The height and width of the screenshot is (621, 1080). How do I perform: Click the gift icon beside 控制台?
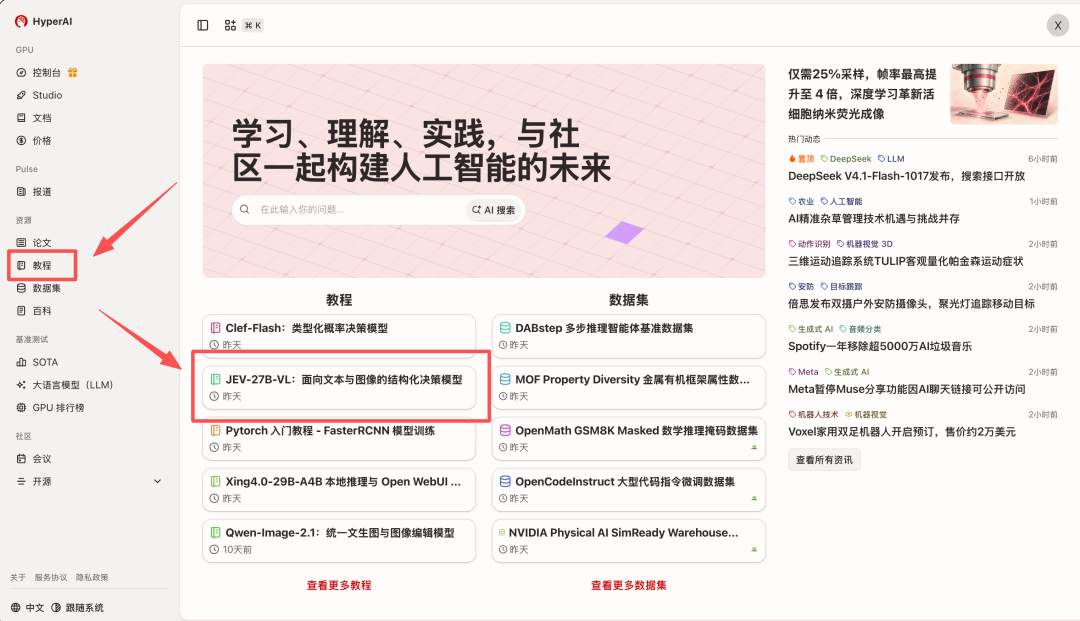73,72
